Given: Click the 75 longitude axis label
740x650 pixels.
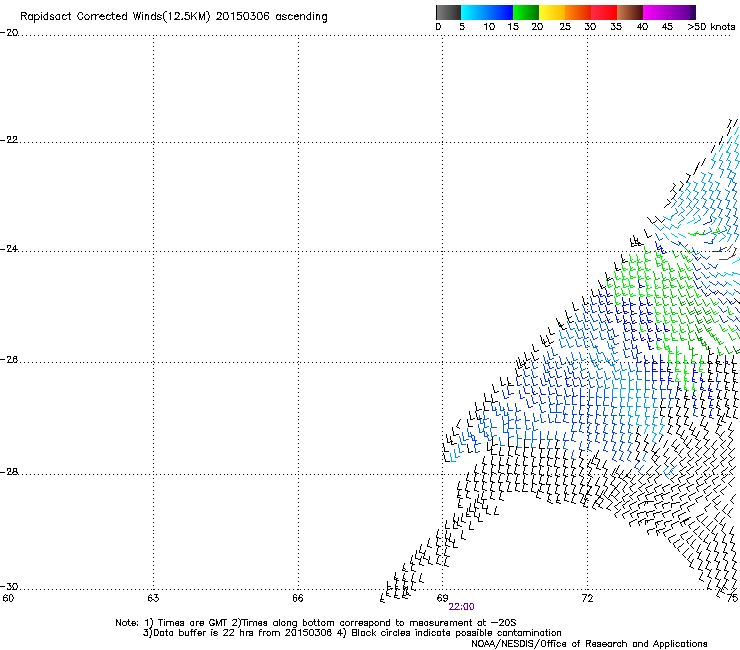Looking at the screenshot, I should tap(732, 598).
